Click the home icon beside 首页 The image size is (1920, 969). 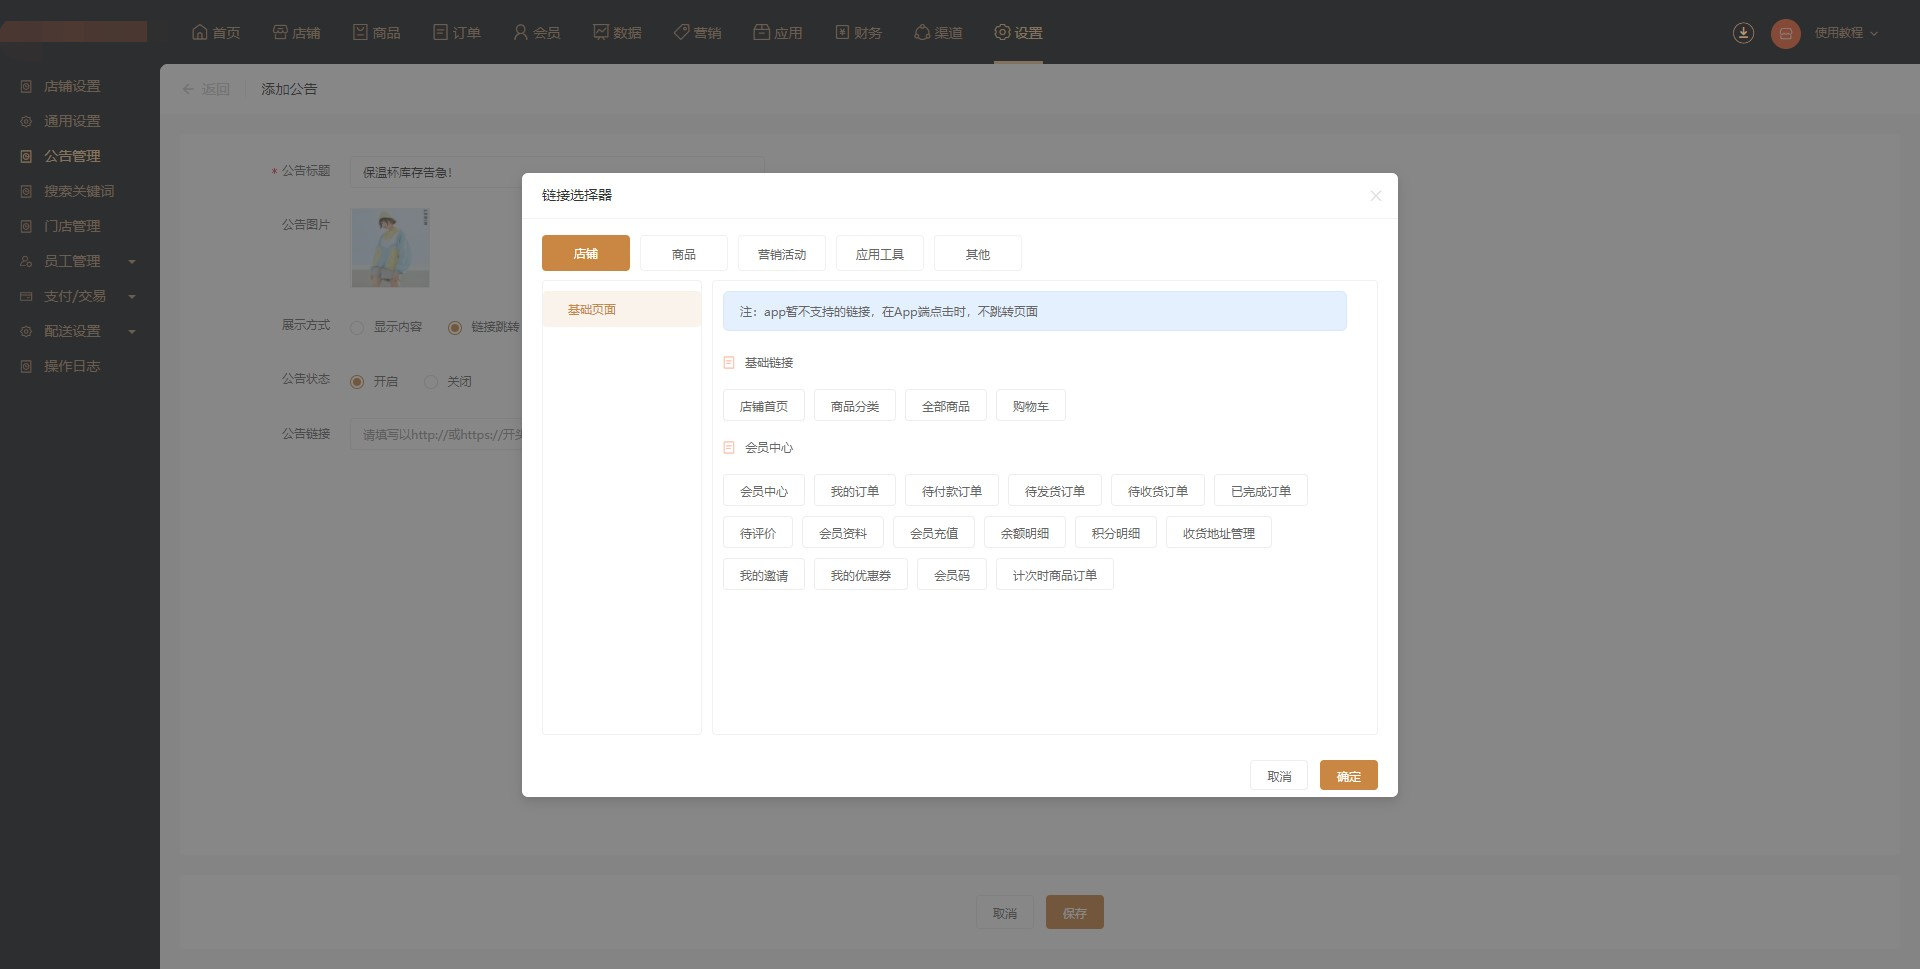(200, 32)
